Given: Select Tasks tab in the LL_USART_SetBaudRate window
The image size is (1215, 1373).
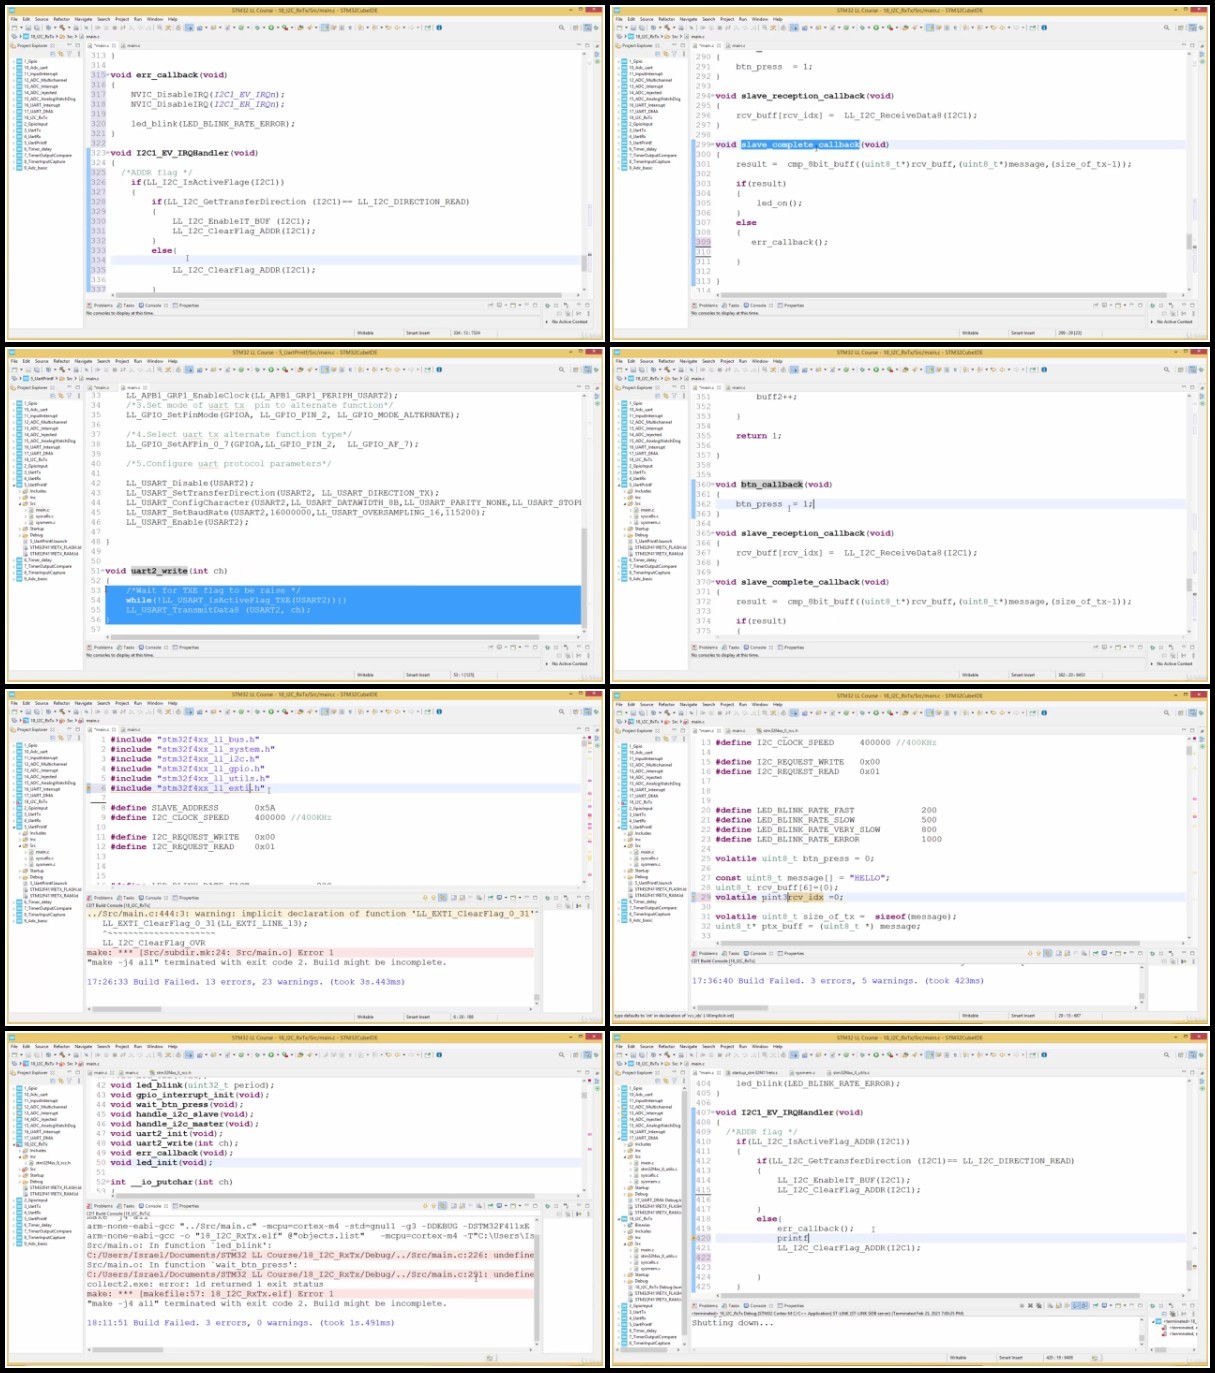Looking at the screenshot, I should point(127,647).
